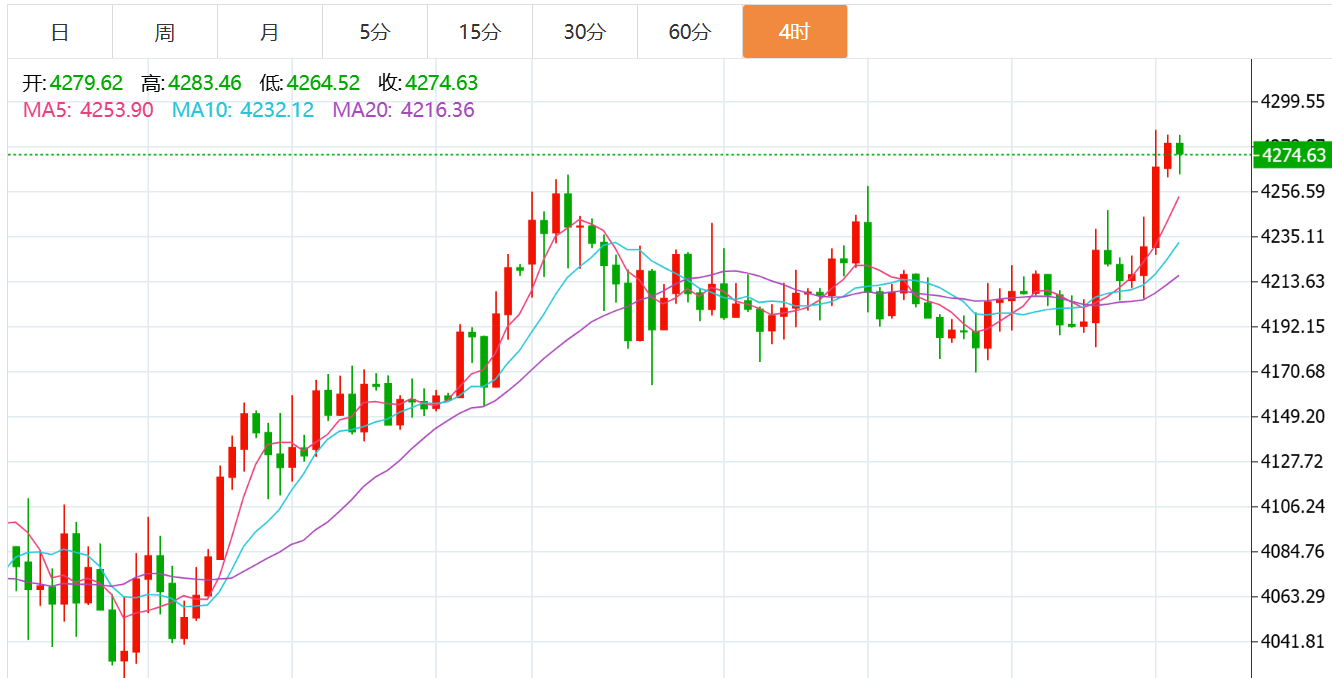Click the green 4274.63 current price label
Viewport: 1332px width, 678px height.
pyautogui.click(x=1292, y=155)
